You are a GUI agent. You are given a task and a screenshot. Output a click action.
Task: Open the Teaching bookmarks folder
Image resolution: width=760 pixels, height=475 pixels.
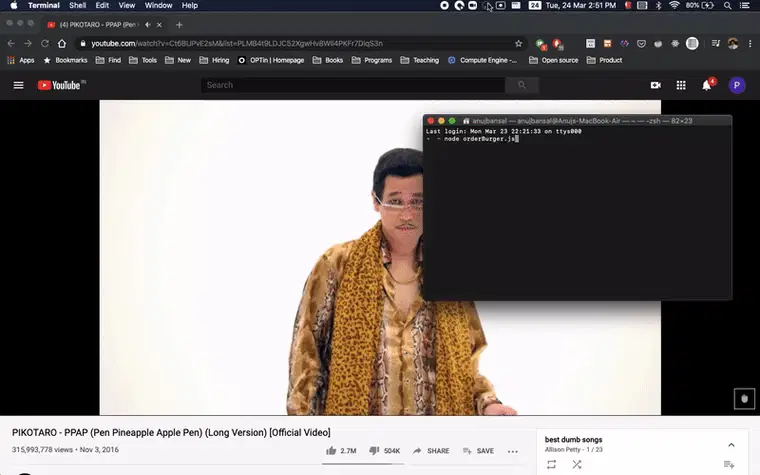click(x=420, y=60)
